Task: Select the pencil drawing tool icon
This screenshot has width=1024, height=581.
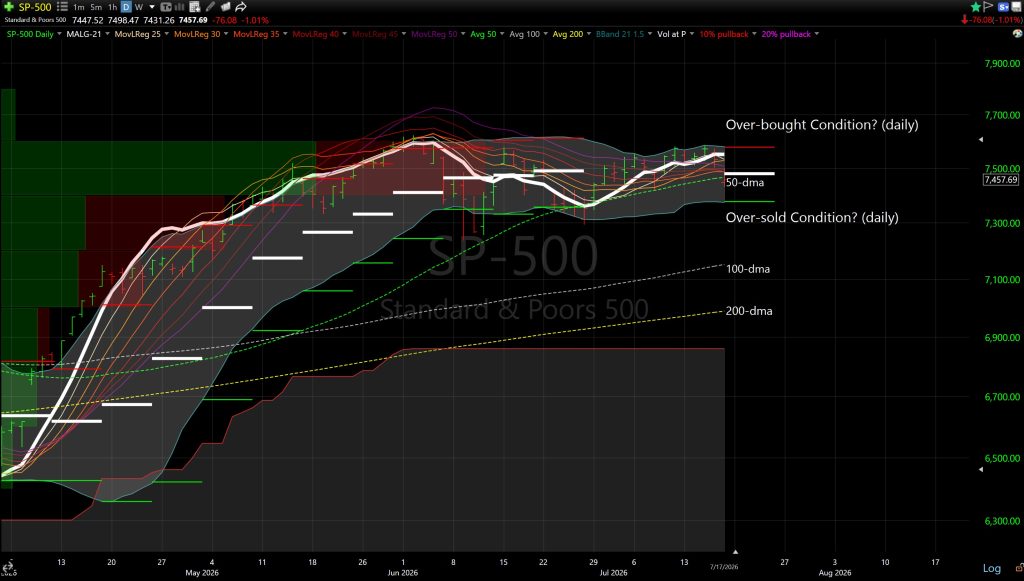Action: (x=210, y=7)
